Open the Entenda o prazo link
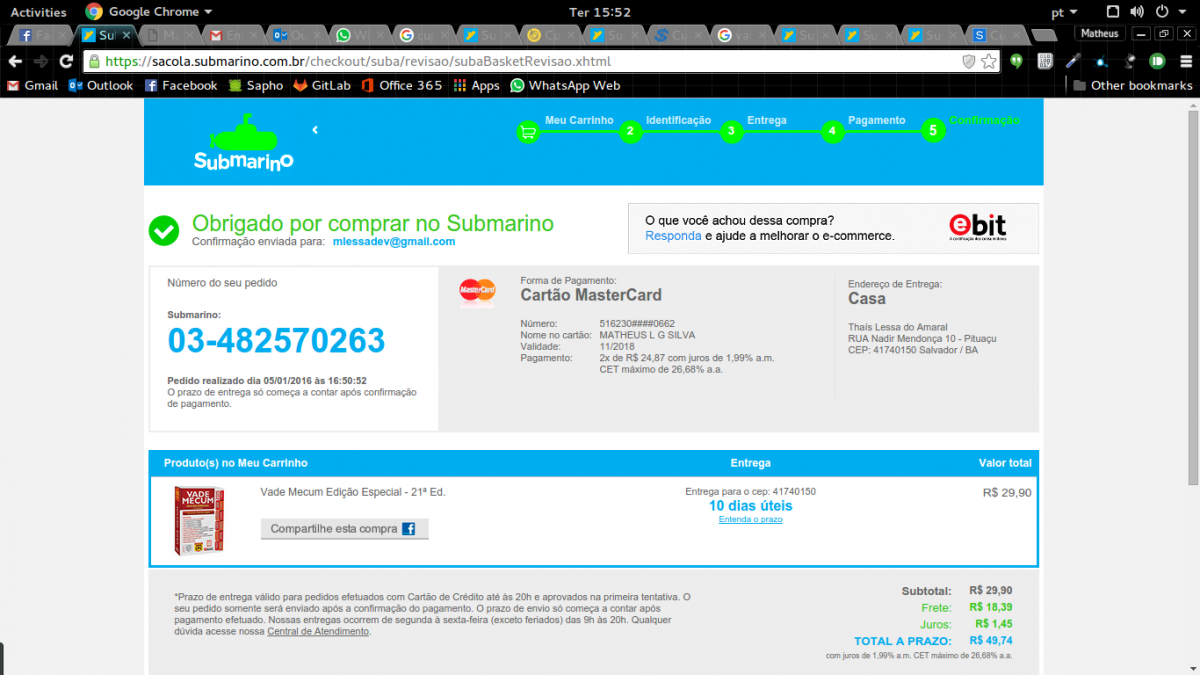The width and height of the screenshot is (1200, 675). point(750,519)
